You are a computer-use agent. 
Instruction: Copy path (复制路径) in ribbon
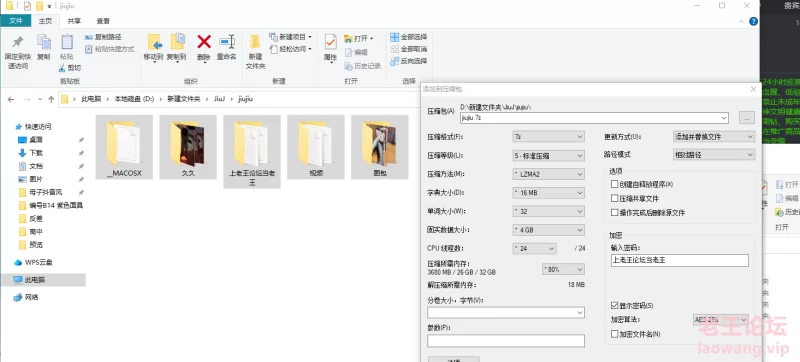pyautogui.click(x=103, y=37)
